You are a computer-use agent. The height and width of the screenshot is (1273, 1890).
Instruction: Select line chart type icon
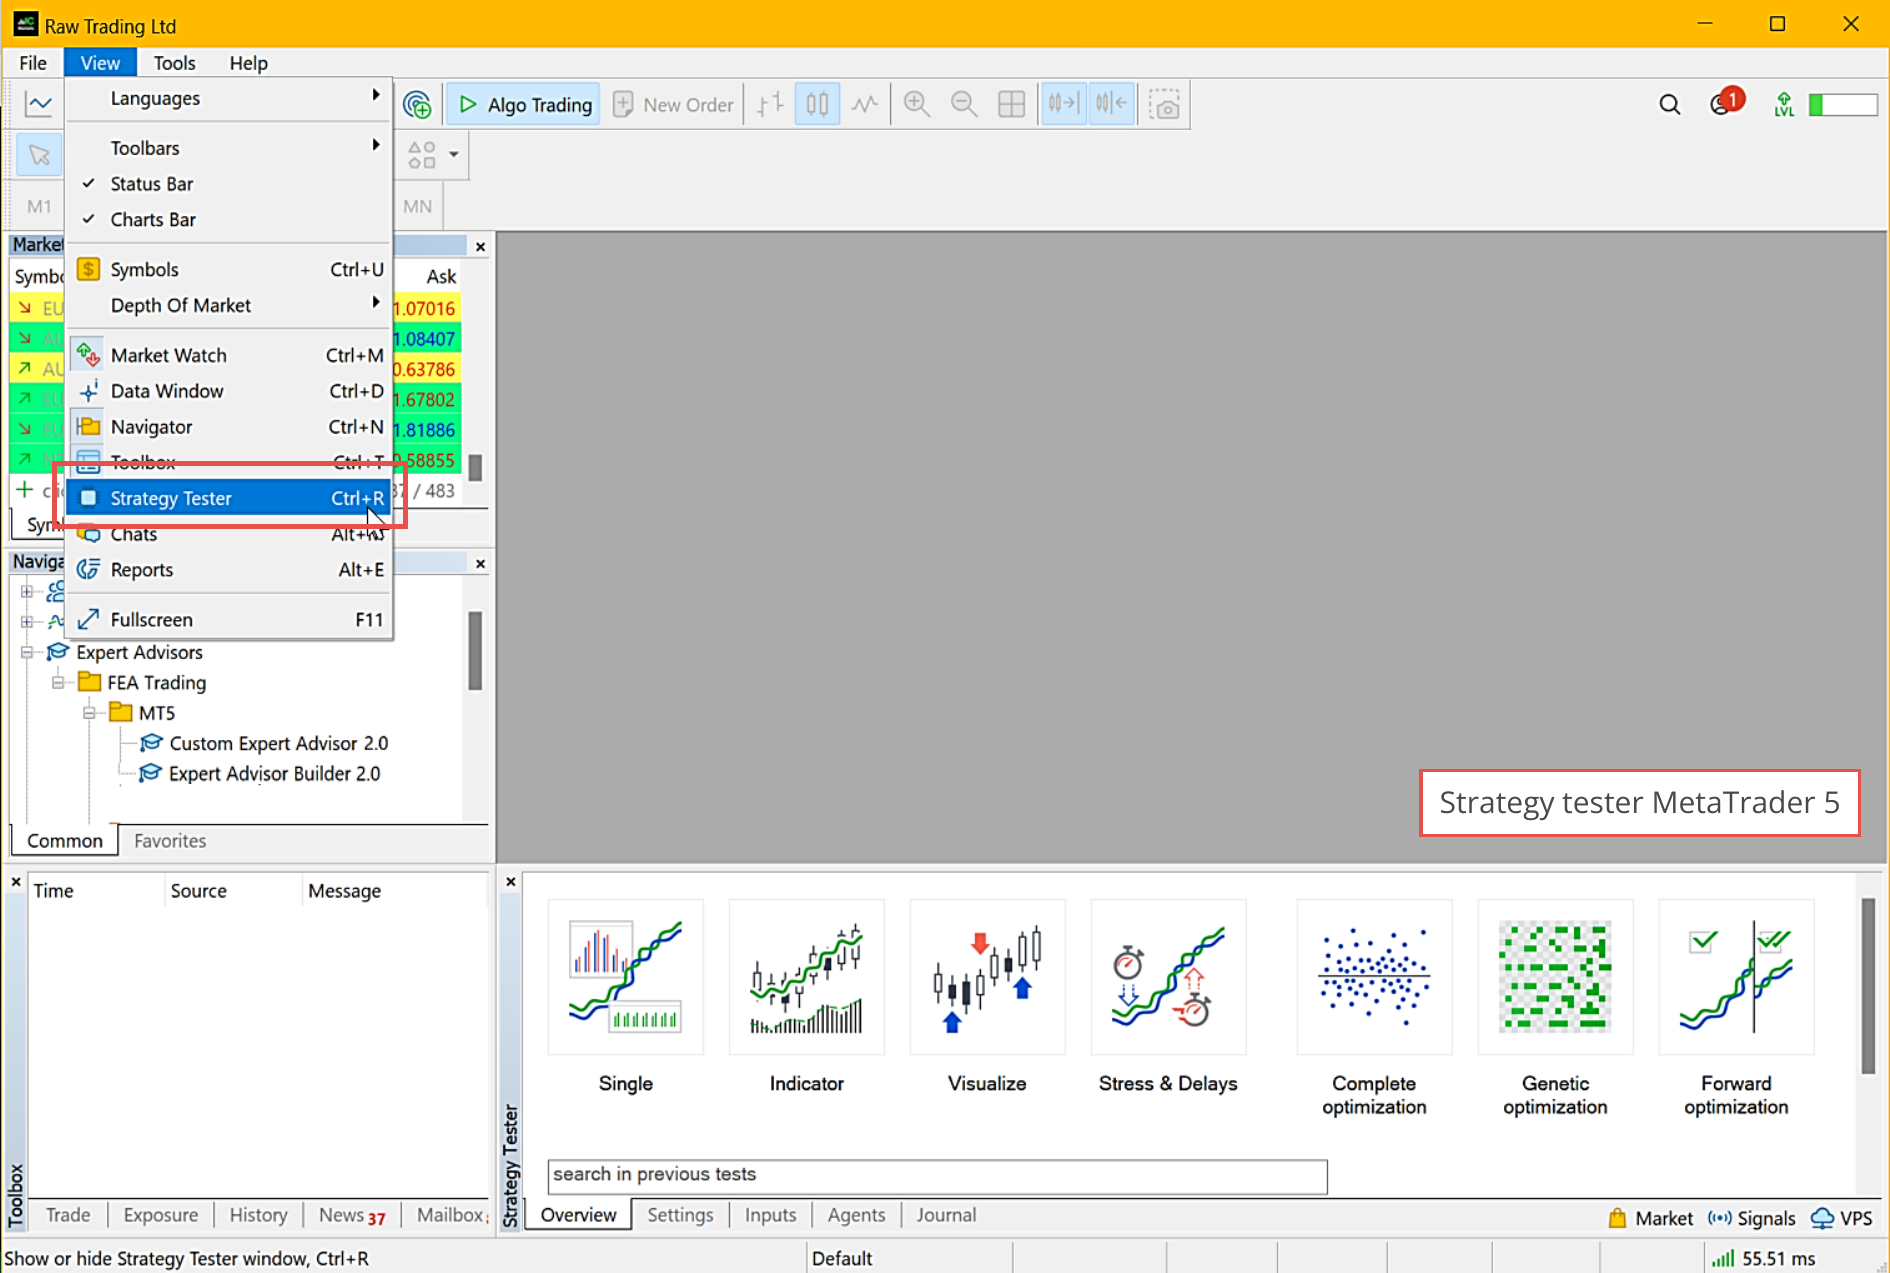point(864,104)
